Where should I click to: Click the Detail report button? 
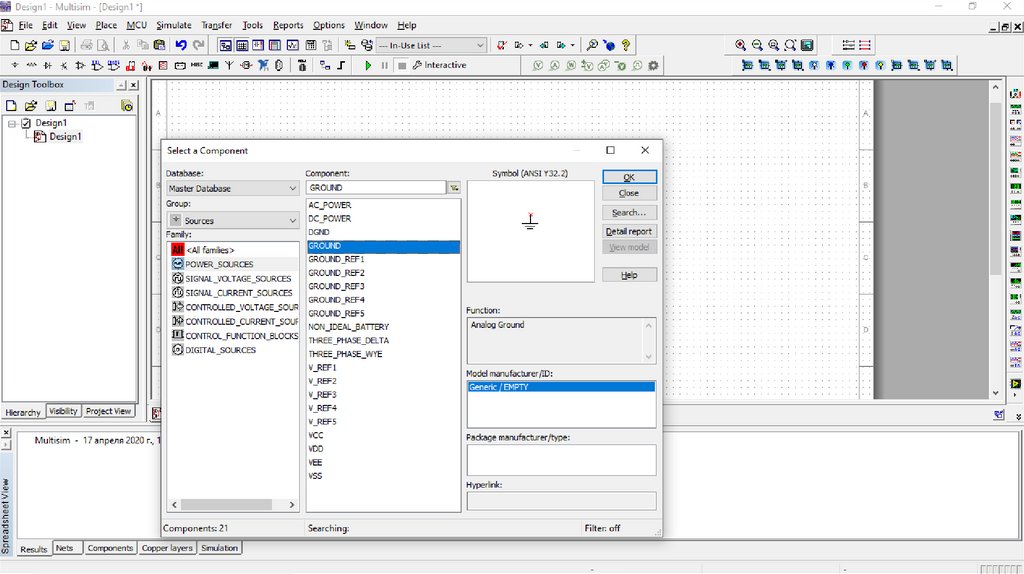[x=629, y=231]
